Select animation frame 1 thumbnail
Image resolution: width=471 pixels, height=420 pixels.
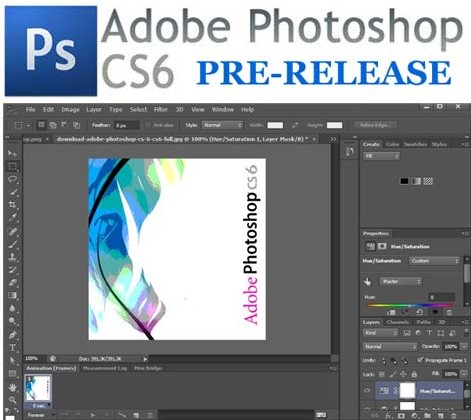[x=38, y=388]
